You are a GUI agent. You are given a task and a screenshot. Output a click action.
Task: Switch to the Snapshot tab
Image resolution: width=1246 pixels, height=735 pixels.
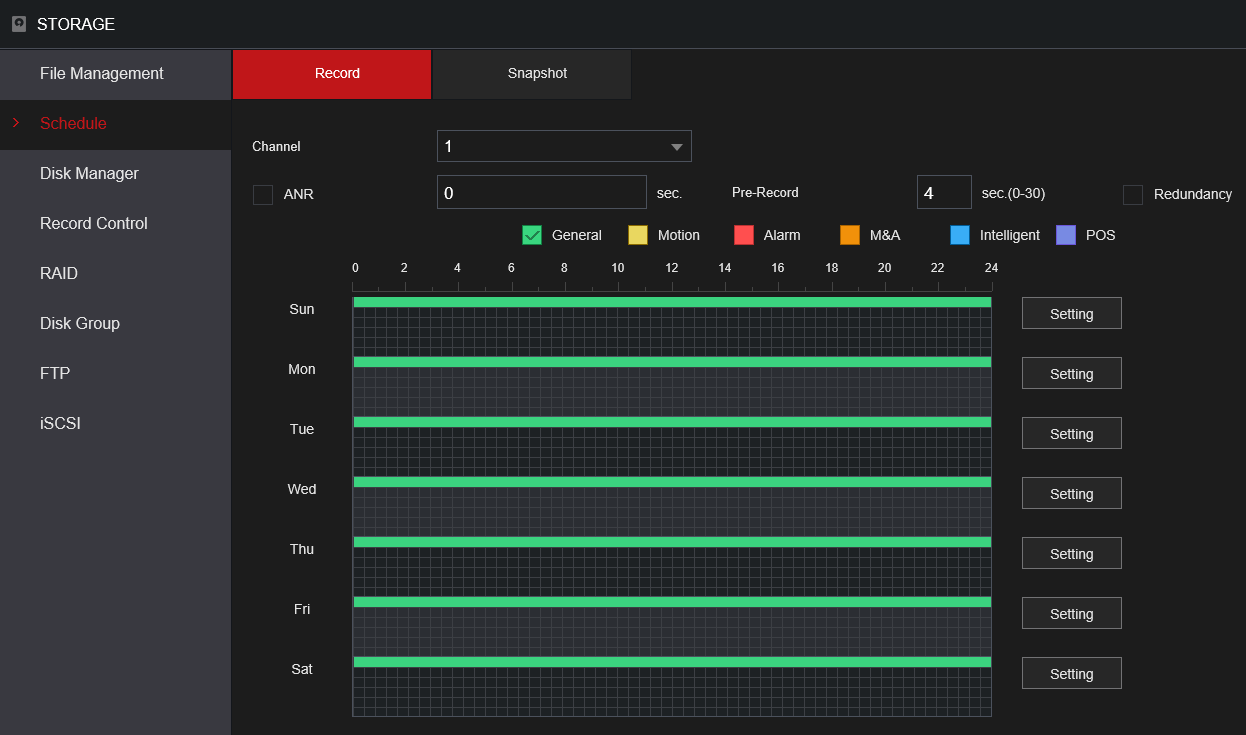[537, 74]
